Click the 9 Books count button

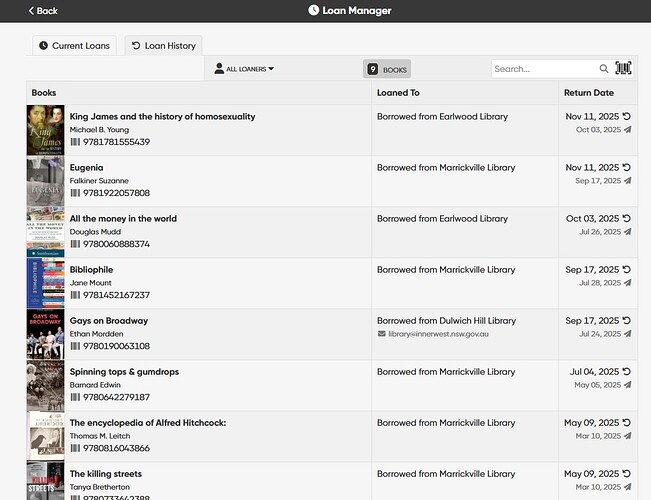[386, 69]
